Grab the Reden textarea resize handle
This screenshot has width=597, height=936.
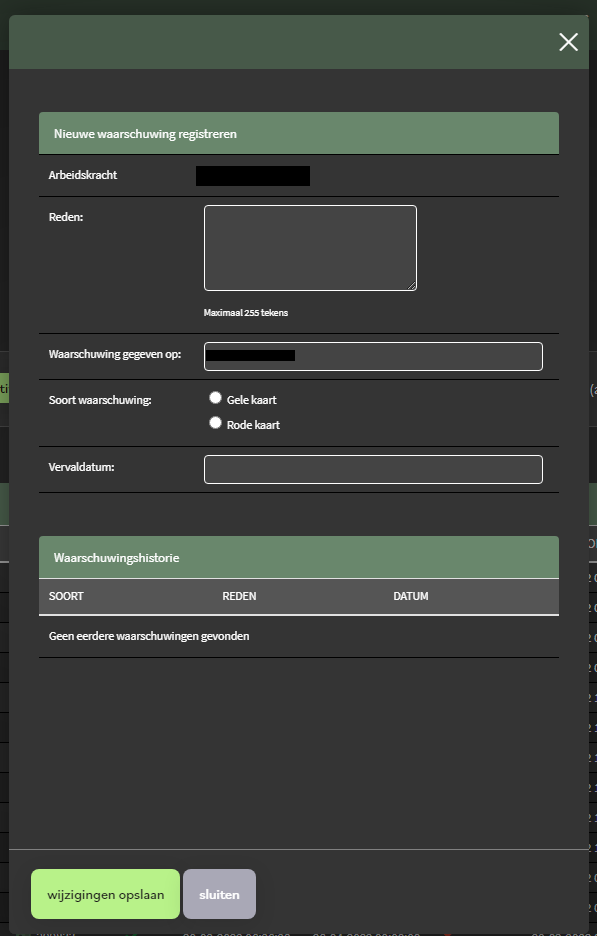click(411, 285)
